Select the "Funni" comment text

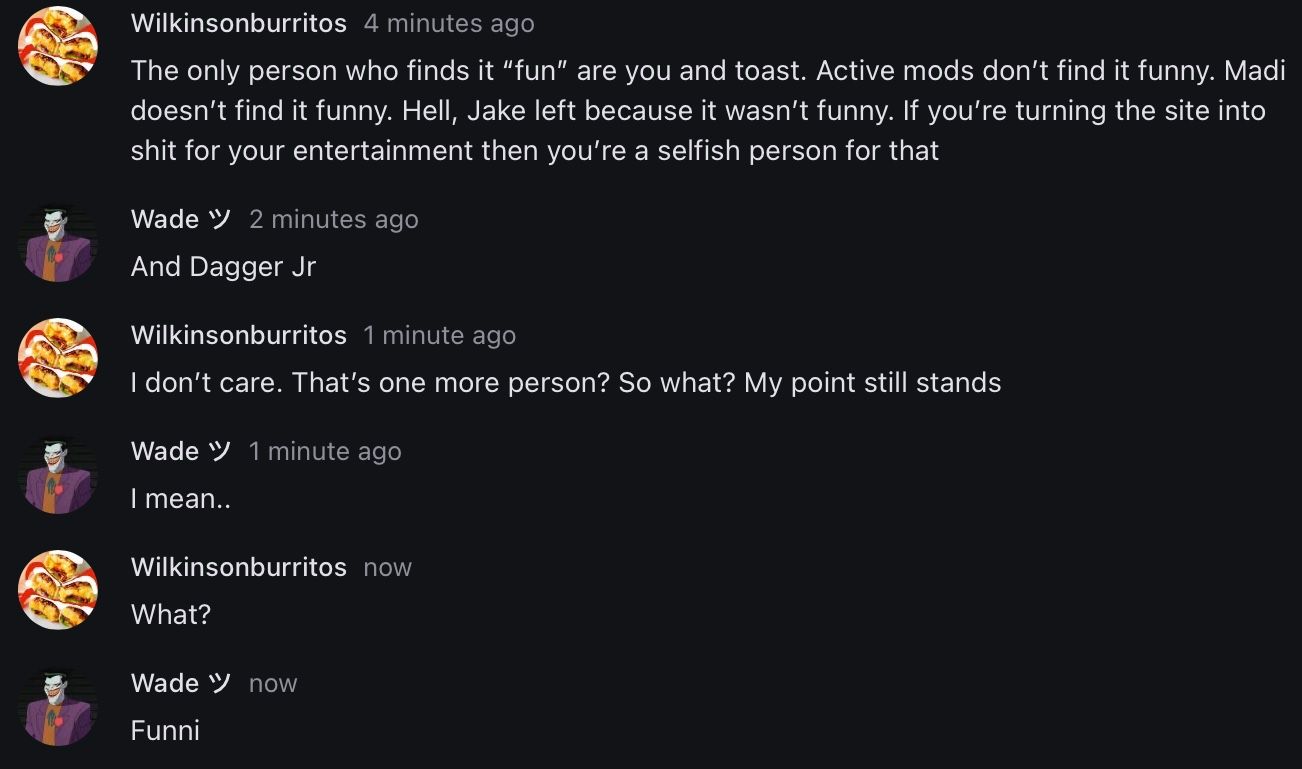click(x=165, y=731)
